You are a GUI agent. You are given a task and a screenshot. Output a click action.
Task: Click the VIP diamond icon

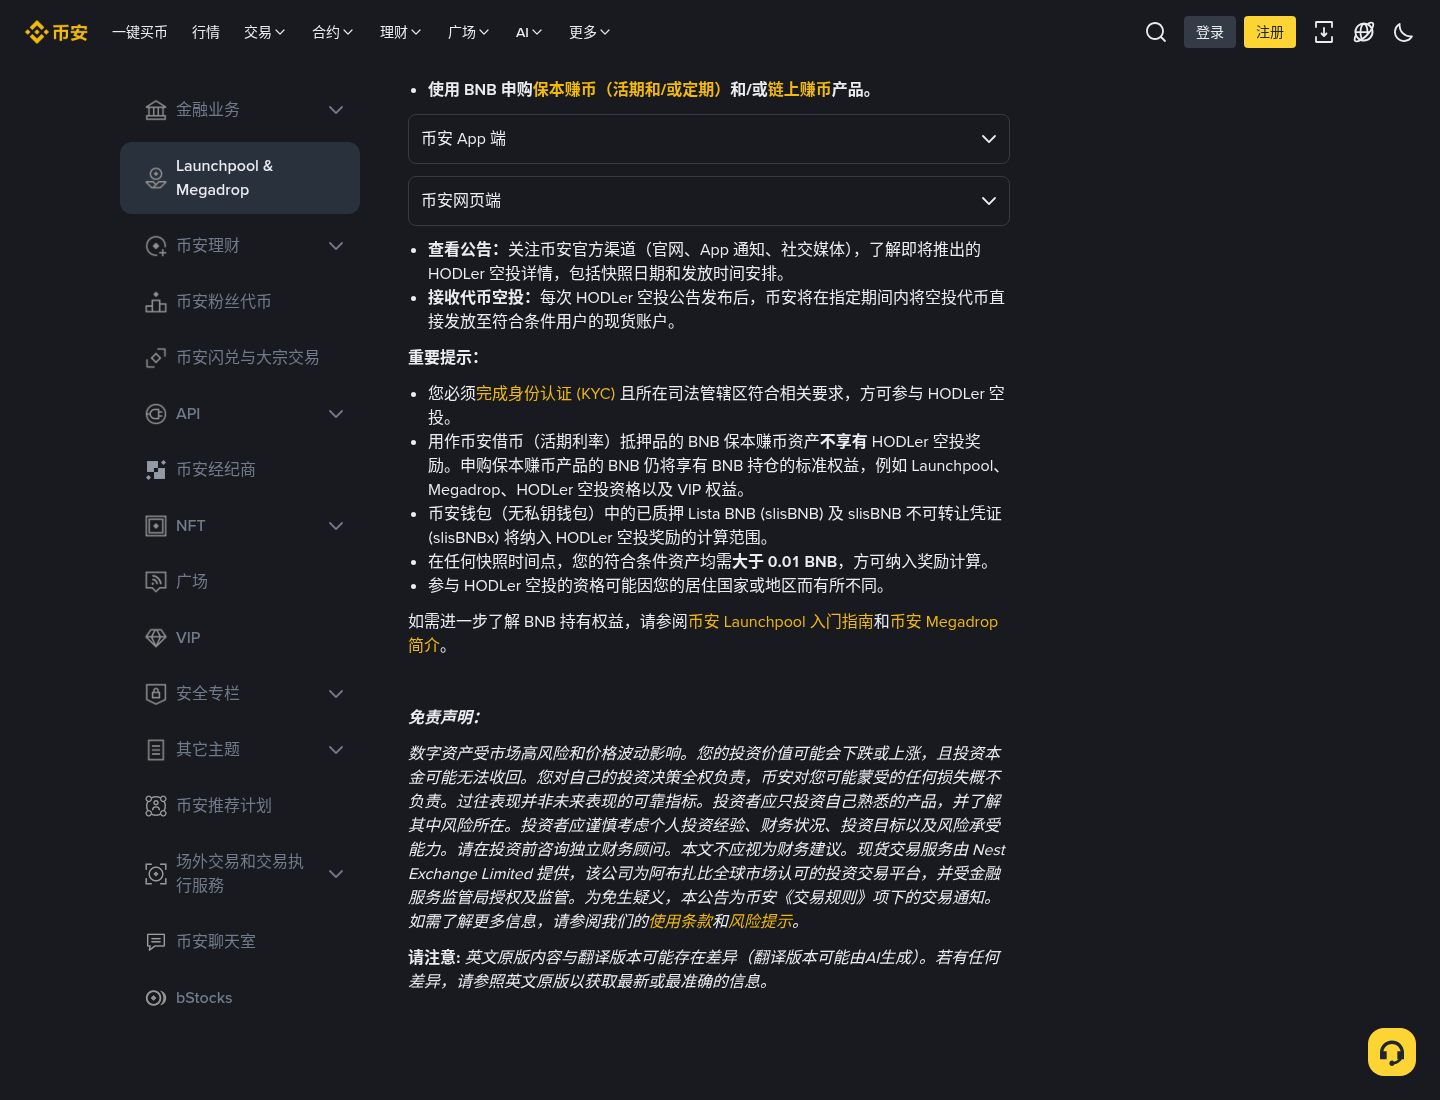point(156,638)
